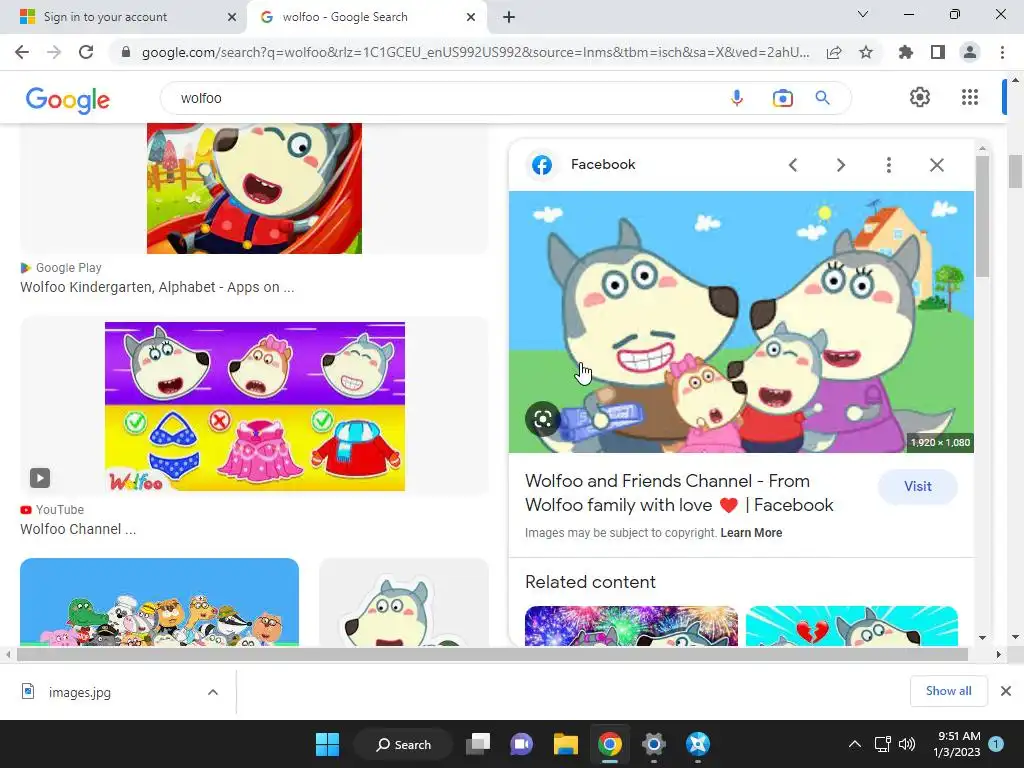Click the page vertical scrollbar thumb
The width and height of the screenshot is (1024, 768).
pos(1015,171)
